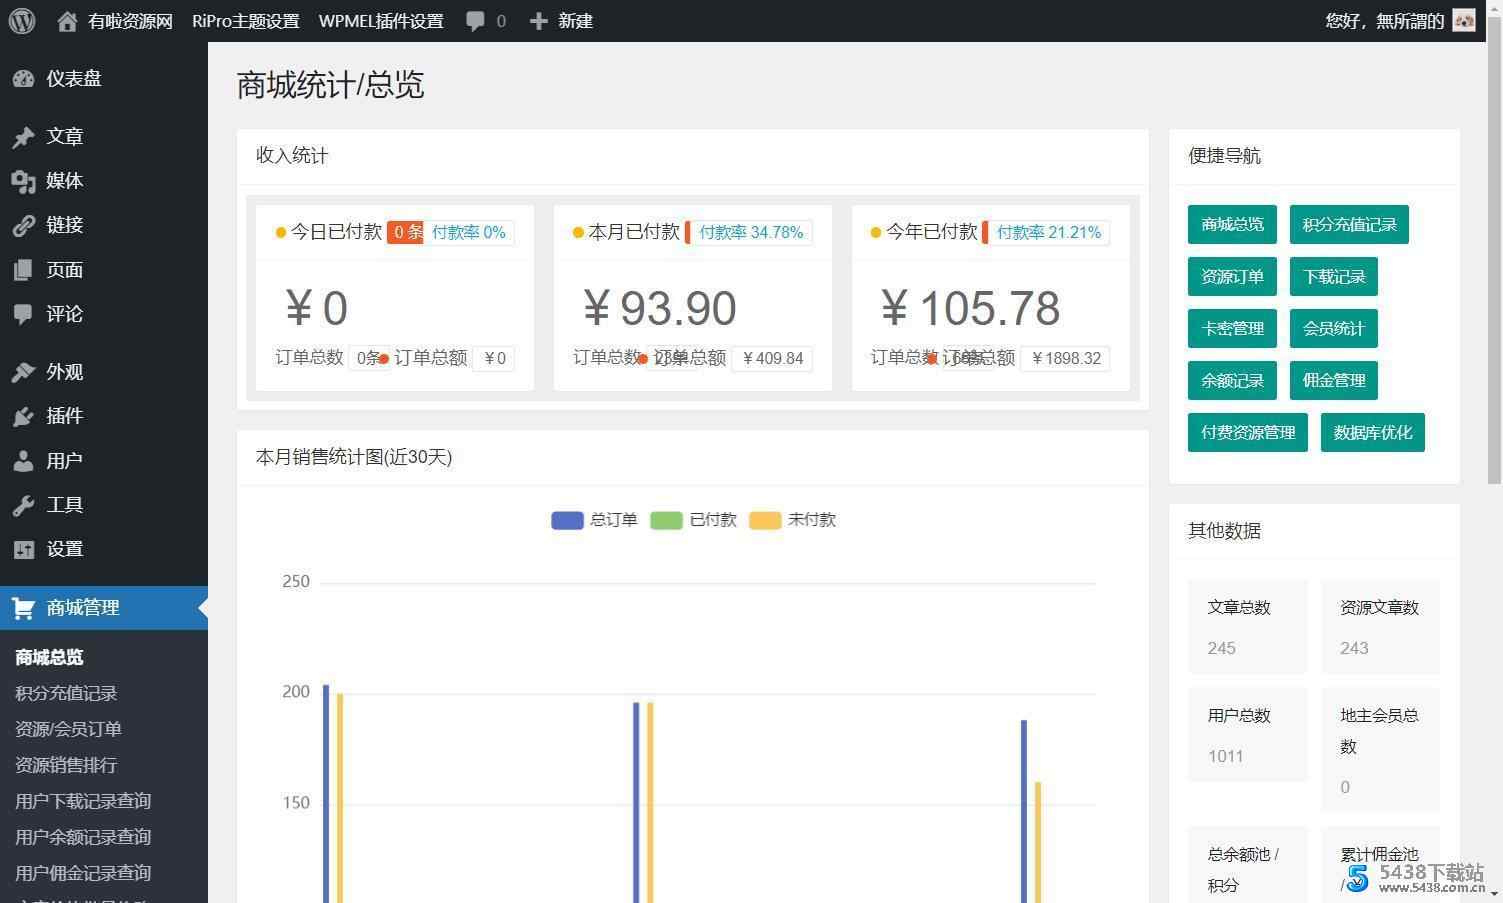
Task: Click the 用户 users icon
Action: 24,460
